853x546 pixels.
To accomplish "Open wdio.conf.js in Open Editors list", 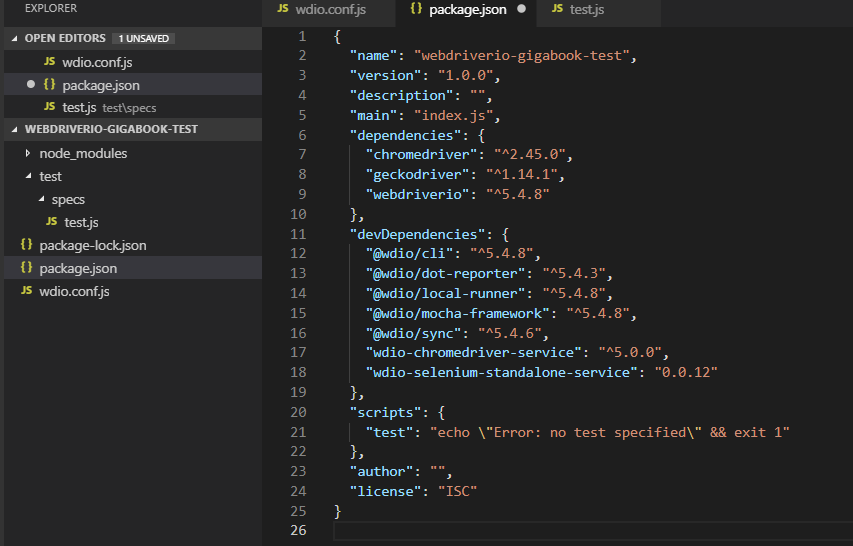I will tap(133, 62).
